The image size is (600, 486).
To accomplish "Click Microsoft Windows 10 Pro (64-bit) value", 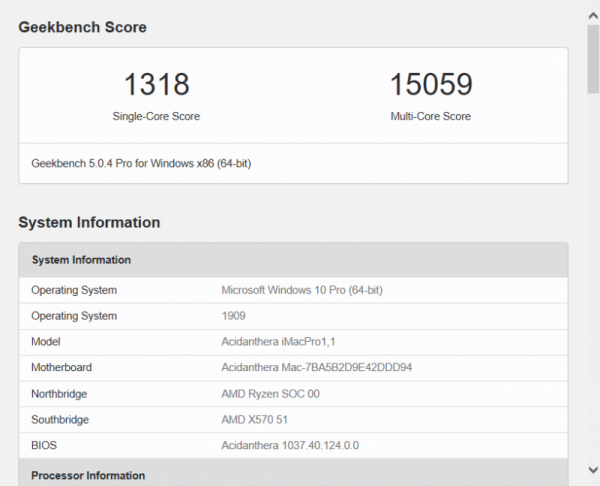I will 302,290.
